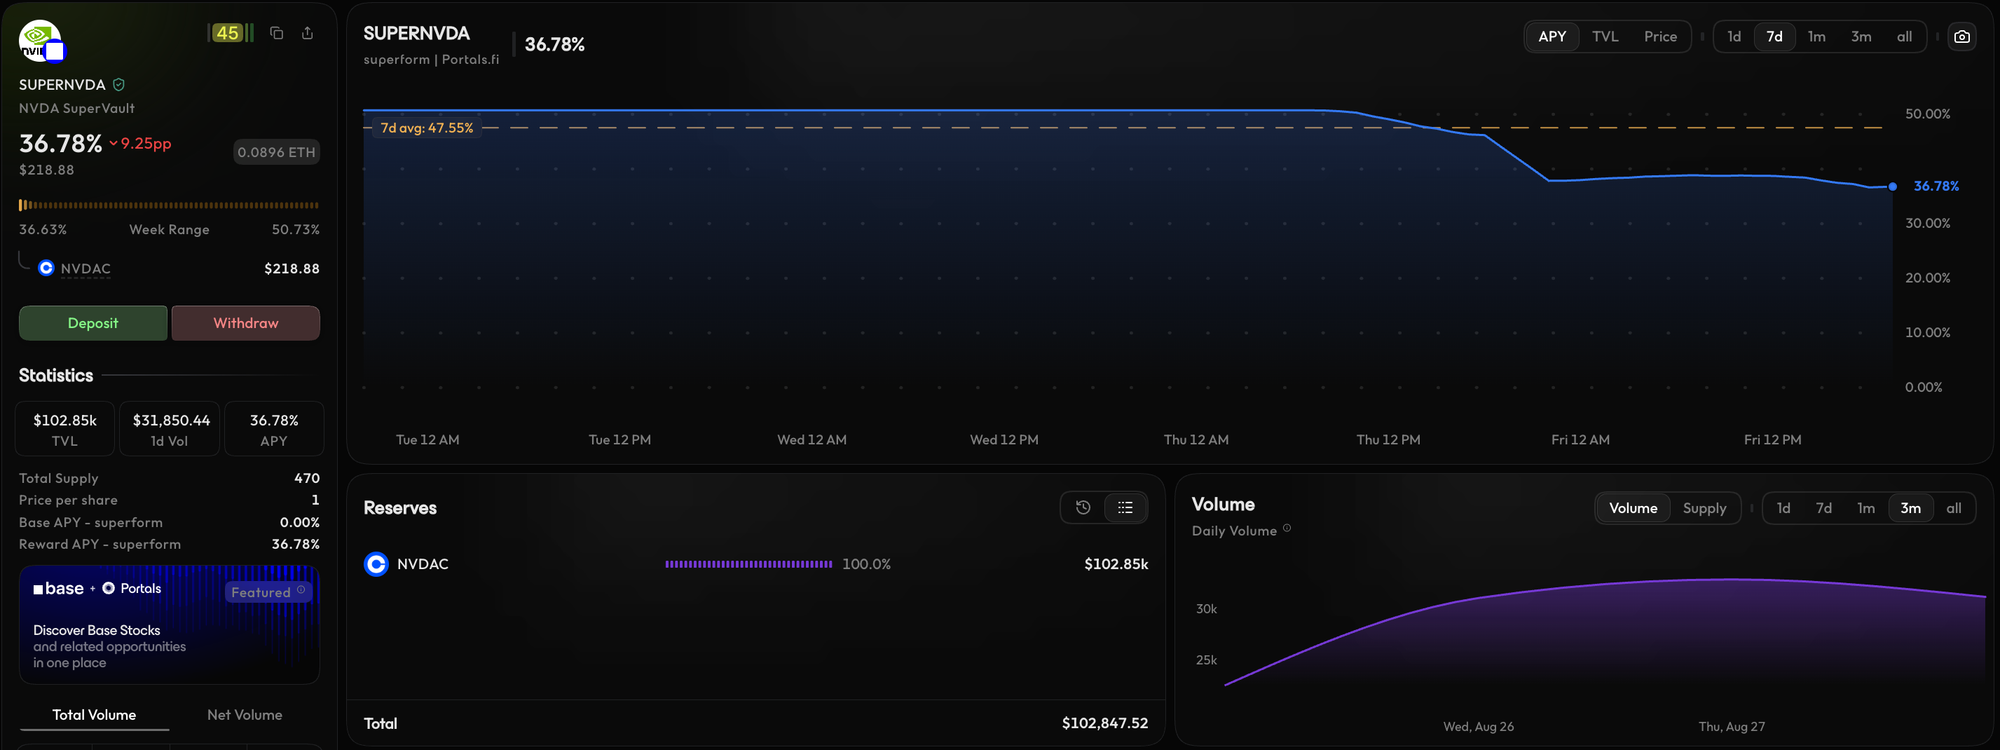Open the Total Volume tab
Screen dimensions: 2000x750
click(x=94, y=715)
